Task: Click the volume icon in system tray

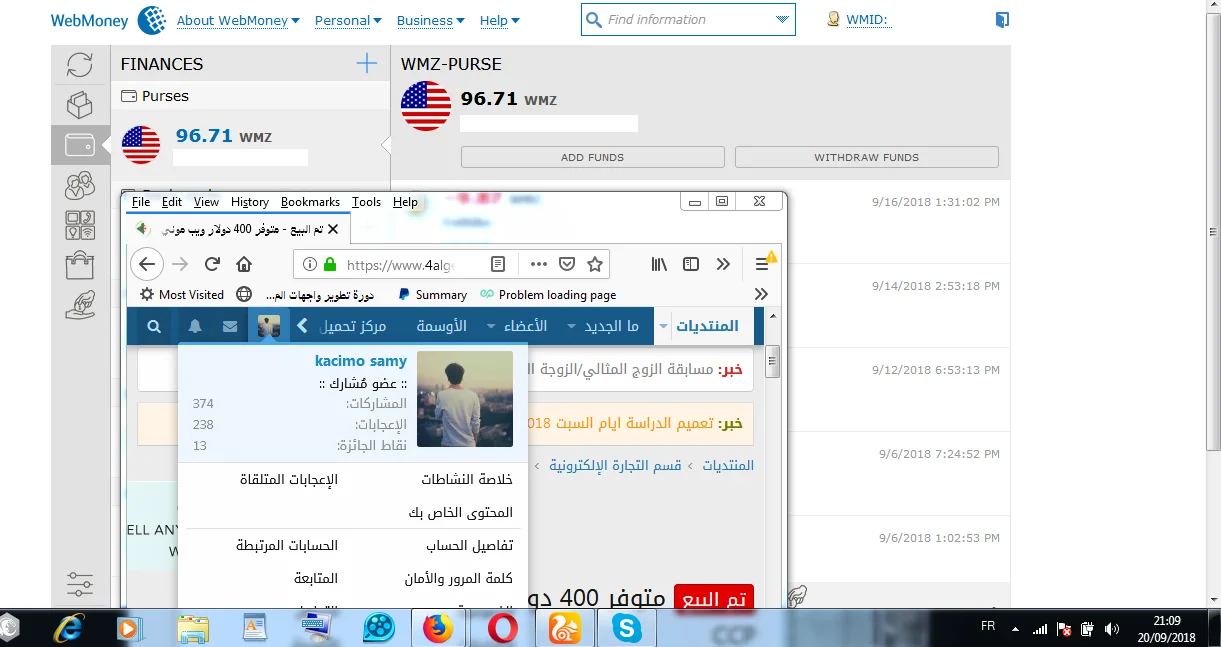Action: 1111,629
